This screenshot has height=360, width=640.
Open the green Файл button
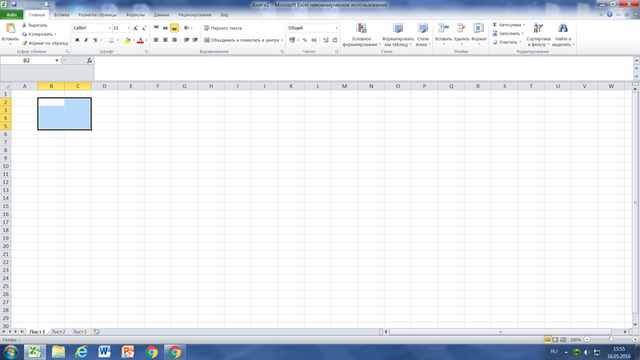coord(11,15)
